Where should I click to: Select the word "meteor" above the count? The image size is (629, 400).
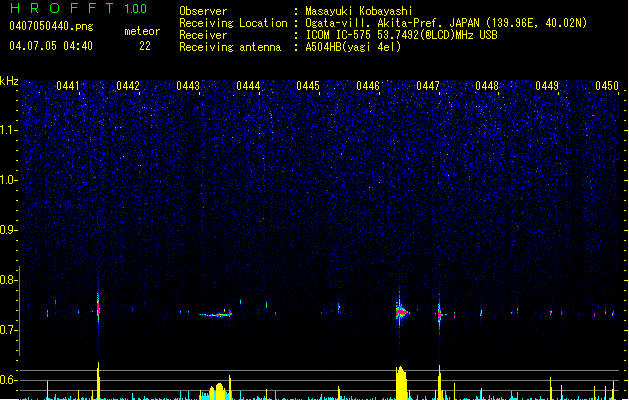[142, 31]
